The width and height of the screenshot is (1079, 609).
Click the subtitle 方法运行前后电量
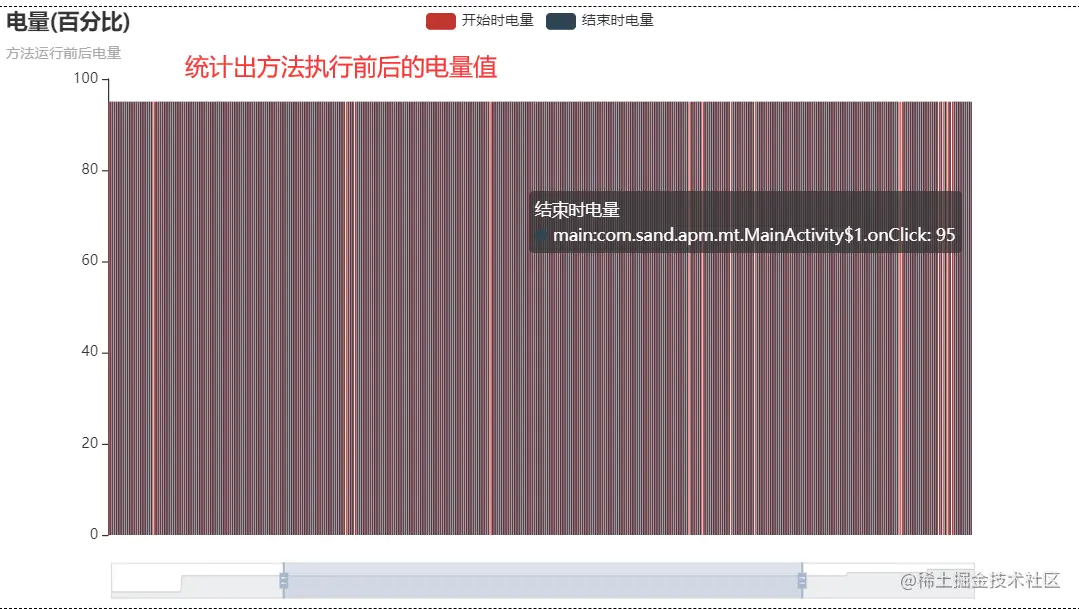click(x=62, y=54)
